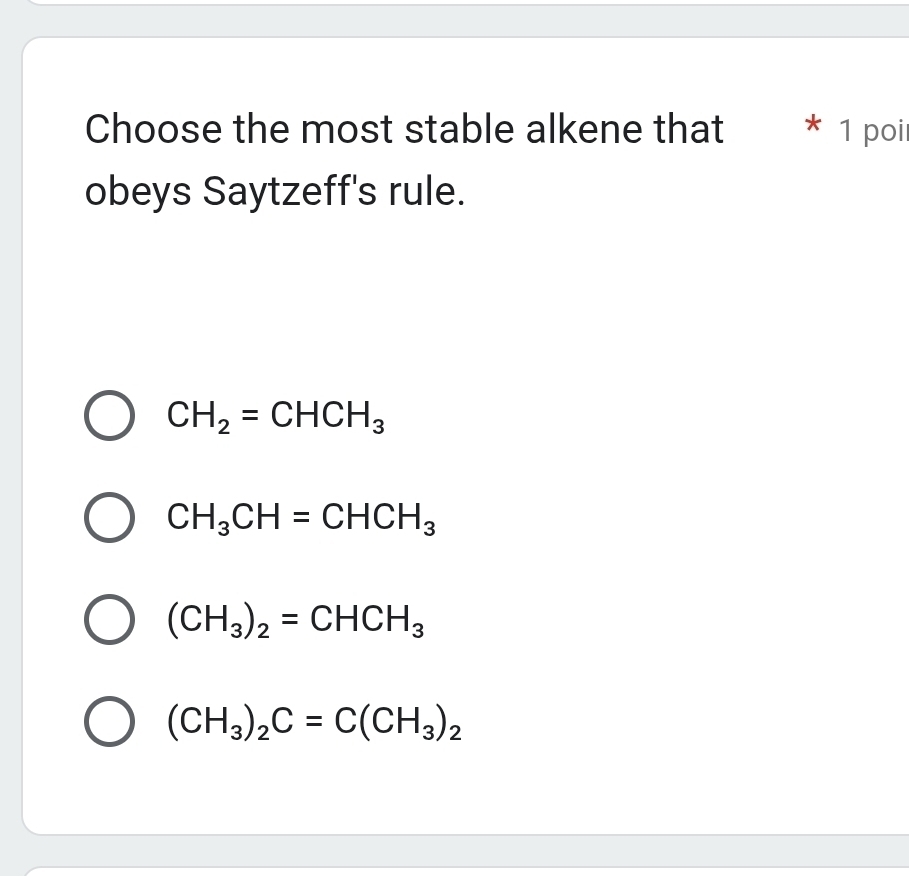Select the (CH₃)₂C = C(CH₃)₂ radio button
The height and width of the screenshot is (876, 909).
[110, 722]
